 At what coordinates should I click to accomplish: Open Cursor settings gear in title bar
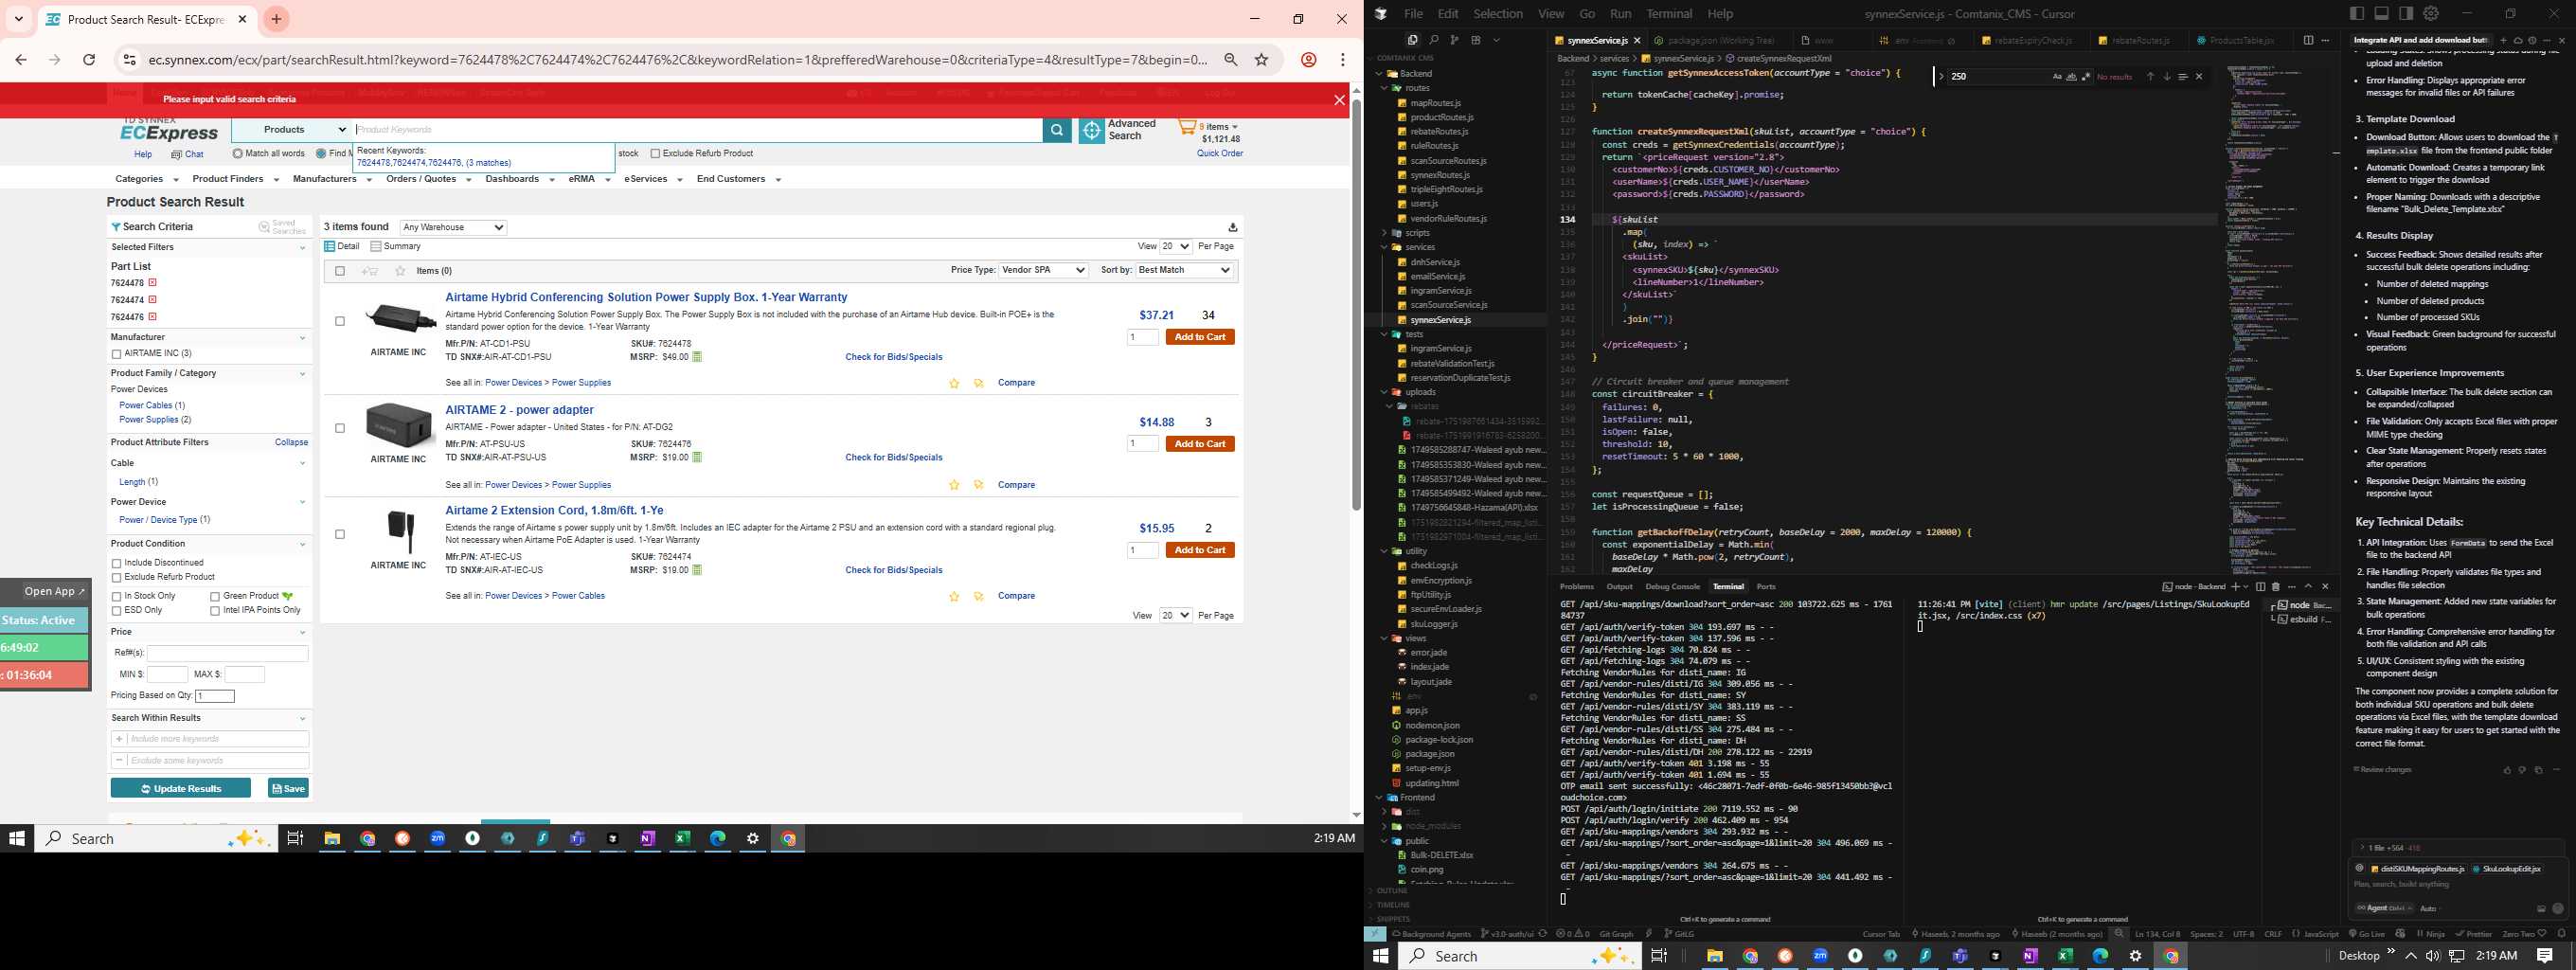coord(2431,13)
